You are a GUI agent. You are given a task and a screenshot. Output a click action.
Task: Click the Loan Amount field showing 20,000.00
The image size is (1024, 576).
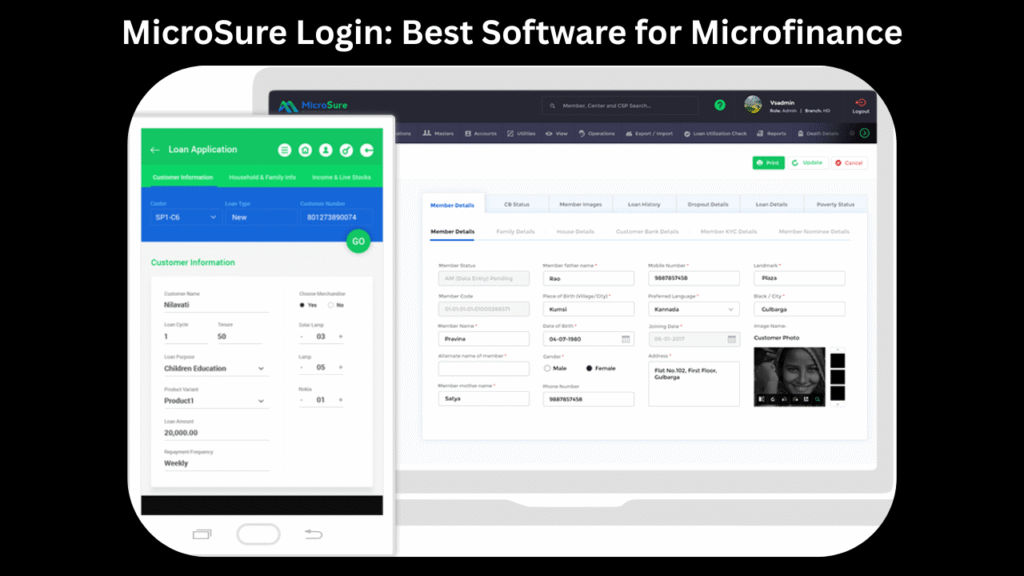(216, 433)
